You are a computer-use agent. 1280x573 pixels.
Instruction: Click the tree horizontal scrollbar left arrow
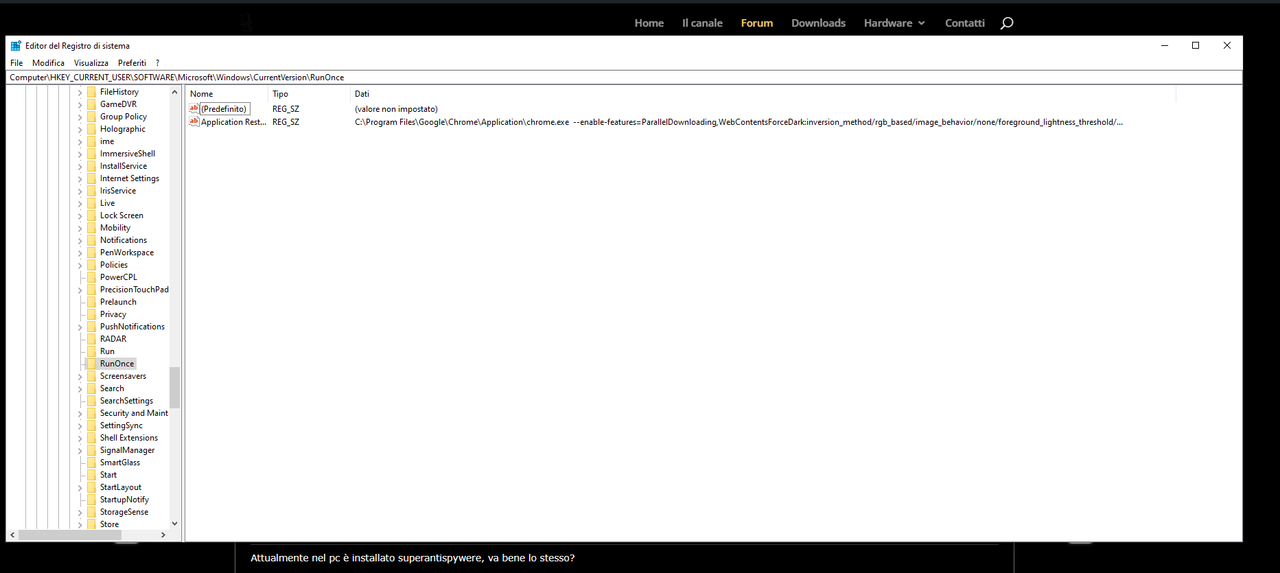pyautogui.click(x=12, y=535)
